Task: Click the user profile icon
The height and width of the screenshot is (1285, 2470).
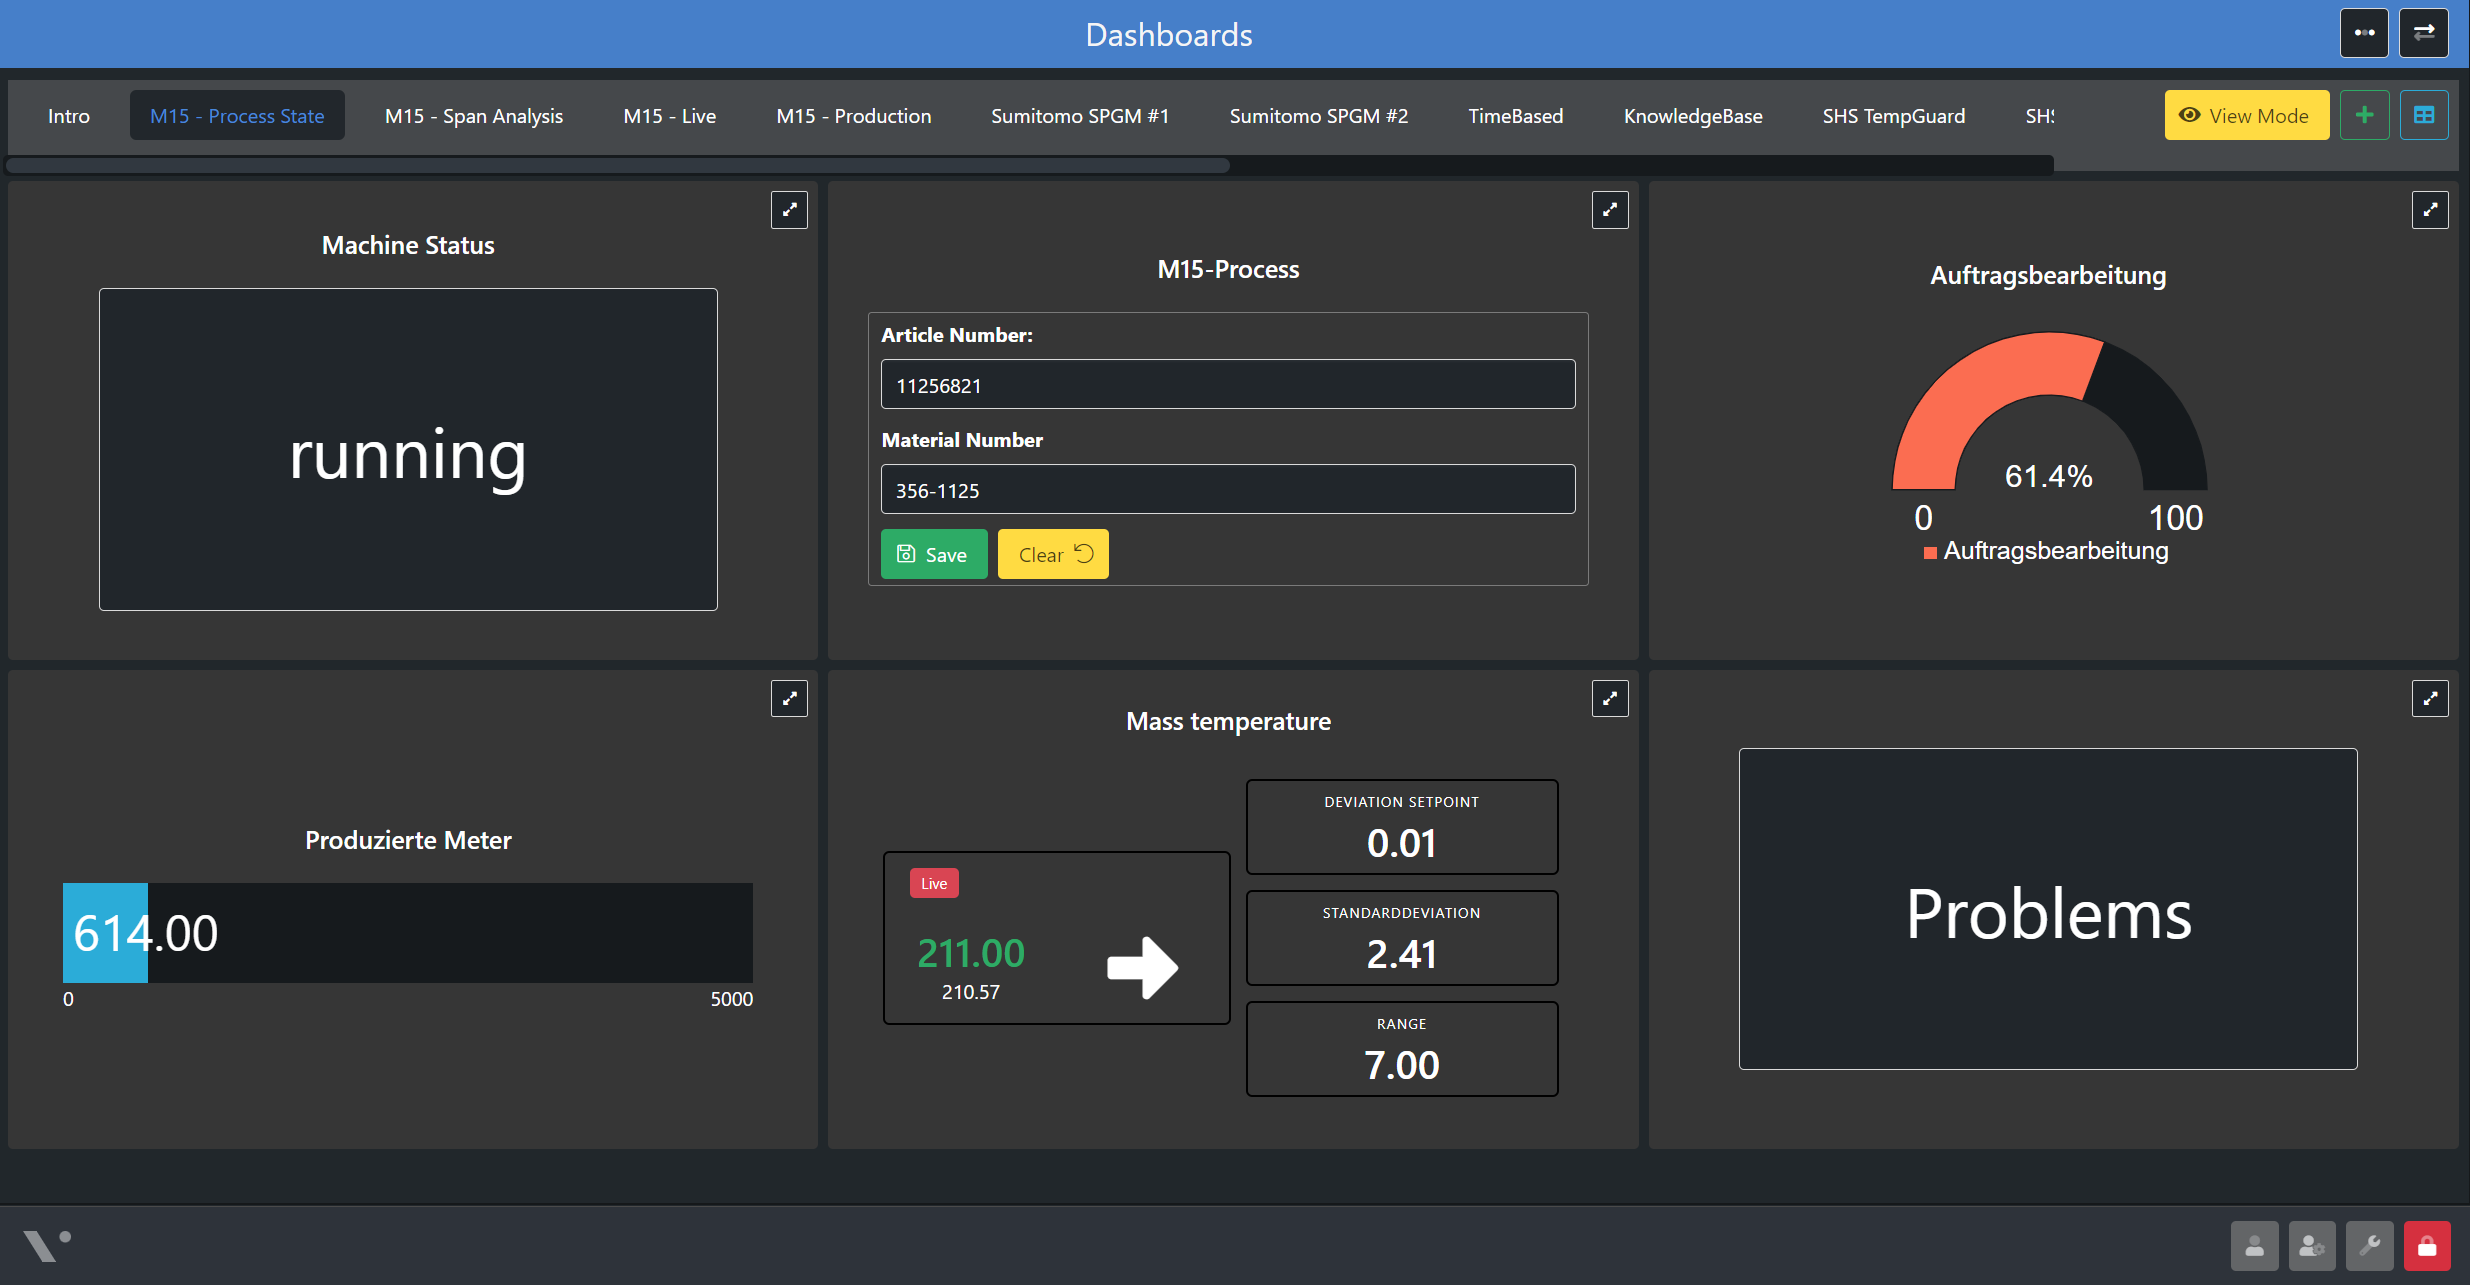Action: (2254, 1246)
